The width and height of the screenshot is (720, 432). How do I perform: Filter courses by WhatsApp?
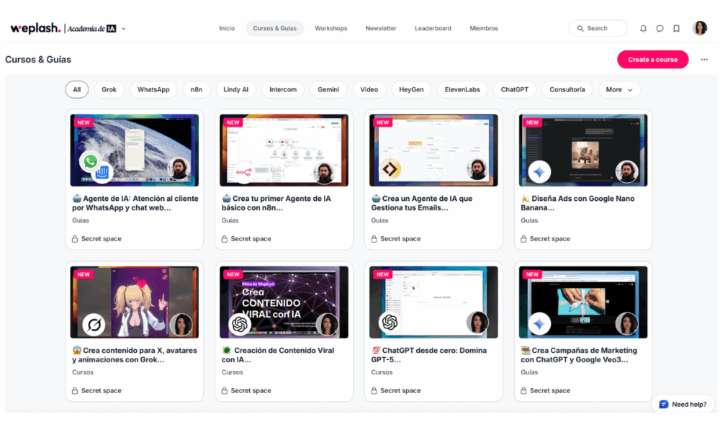coord(153,89)
